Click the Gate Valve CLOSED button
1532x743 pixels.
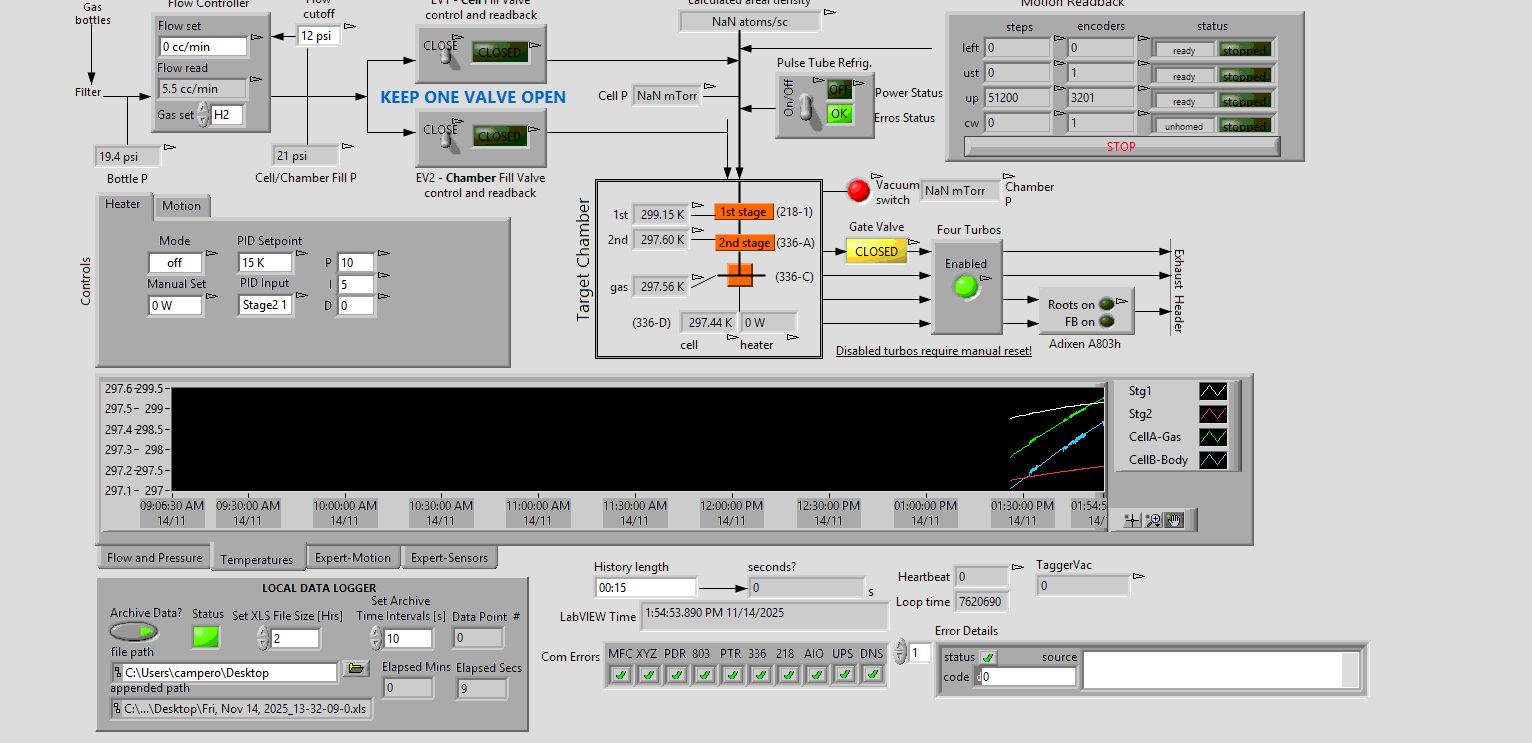876,252
